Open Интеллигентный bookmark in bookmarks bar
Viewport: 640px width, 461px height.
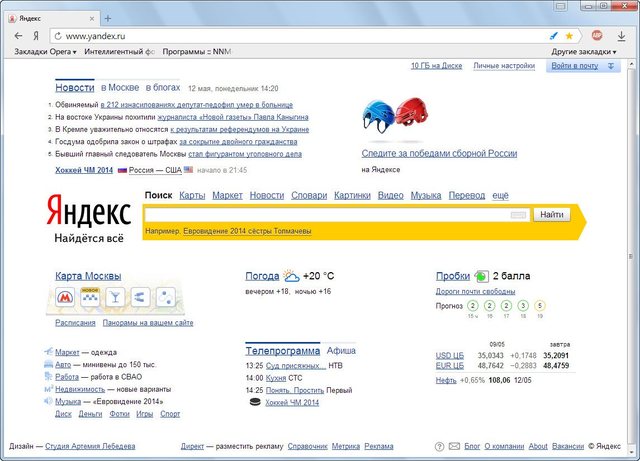coord(119,52)
